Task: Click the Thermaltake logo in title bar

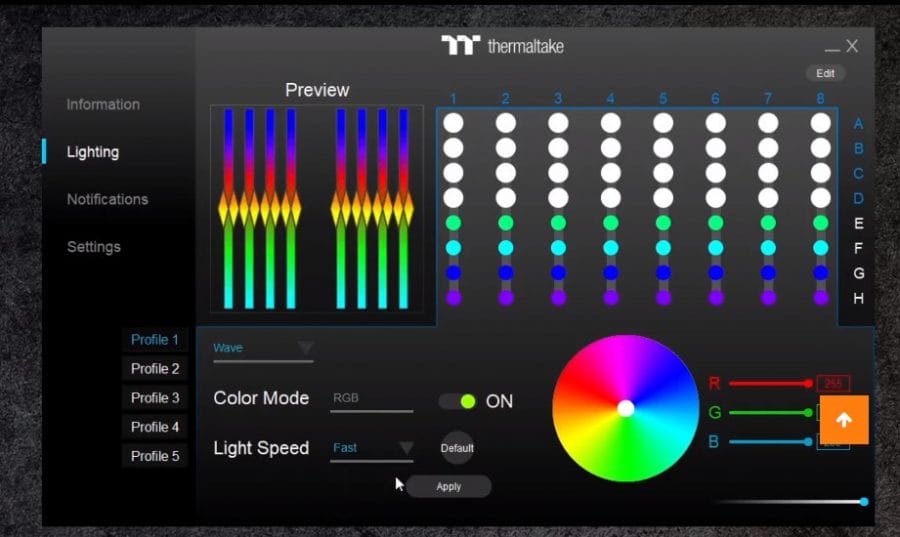Action: pyautogui.click(x=502, y=46)
